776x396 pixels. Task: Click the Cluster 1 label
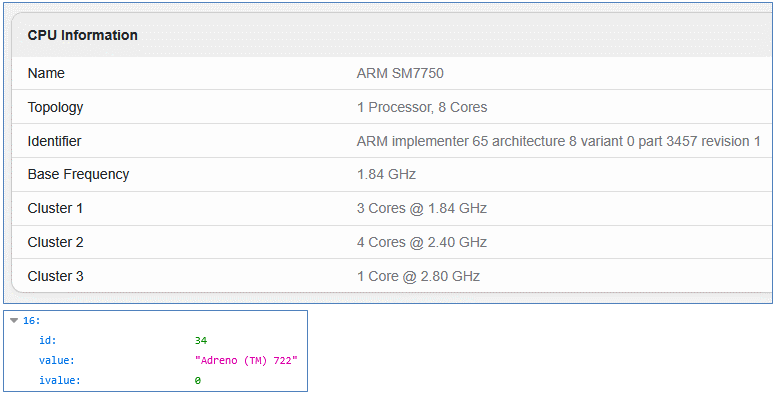click(x=55, y=208)
